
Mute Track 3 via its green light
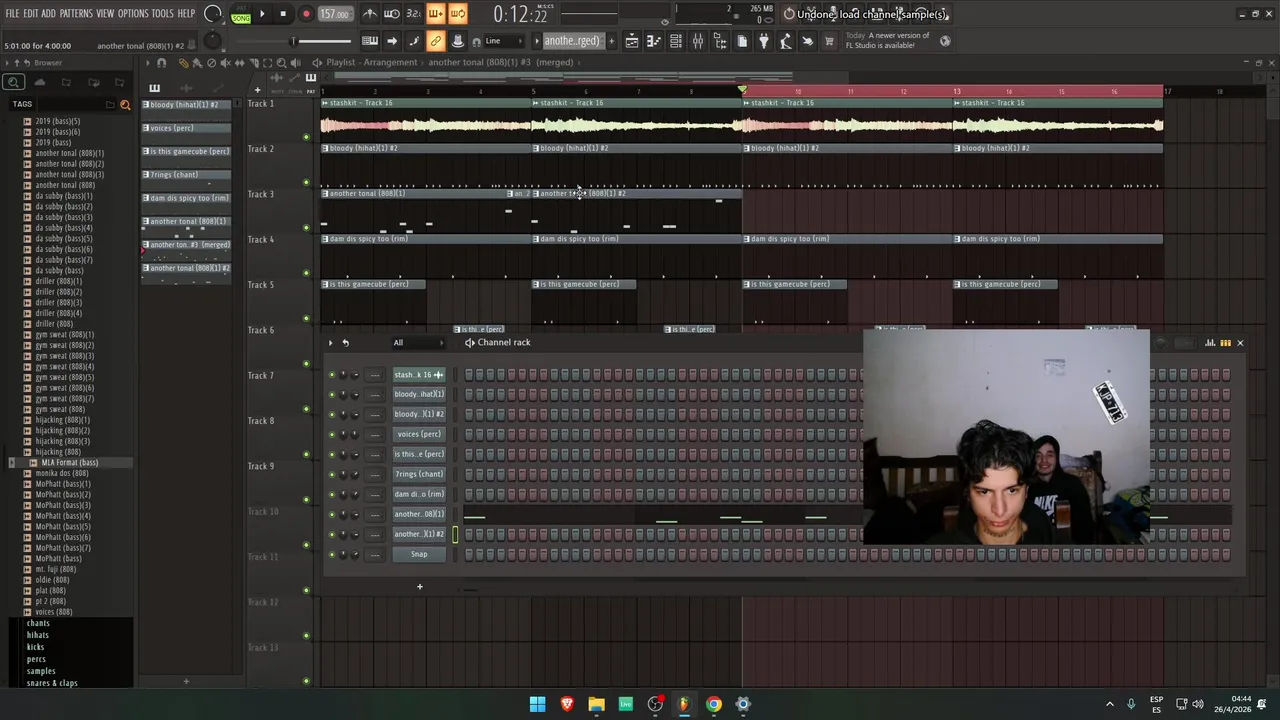coord(307,228)
